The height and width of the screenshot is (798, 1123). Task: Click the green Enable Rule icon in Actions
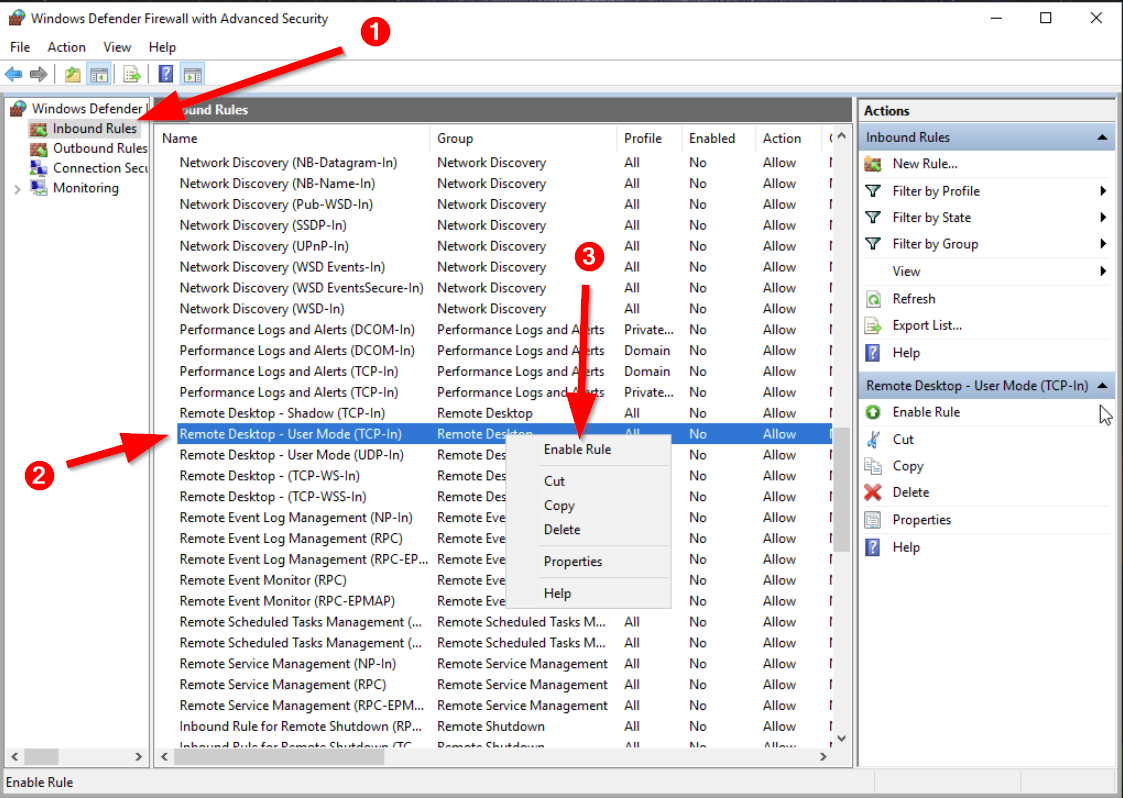click(873, 412)
